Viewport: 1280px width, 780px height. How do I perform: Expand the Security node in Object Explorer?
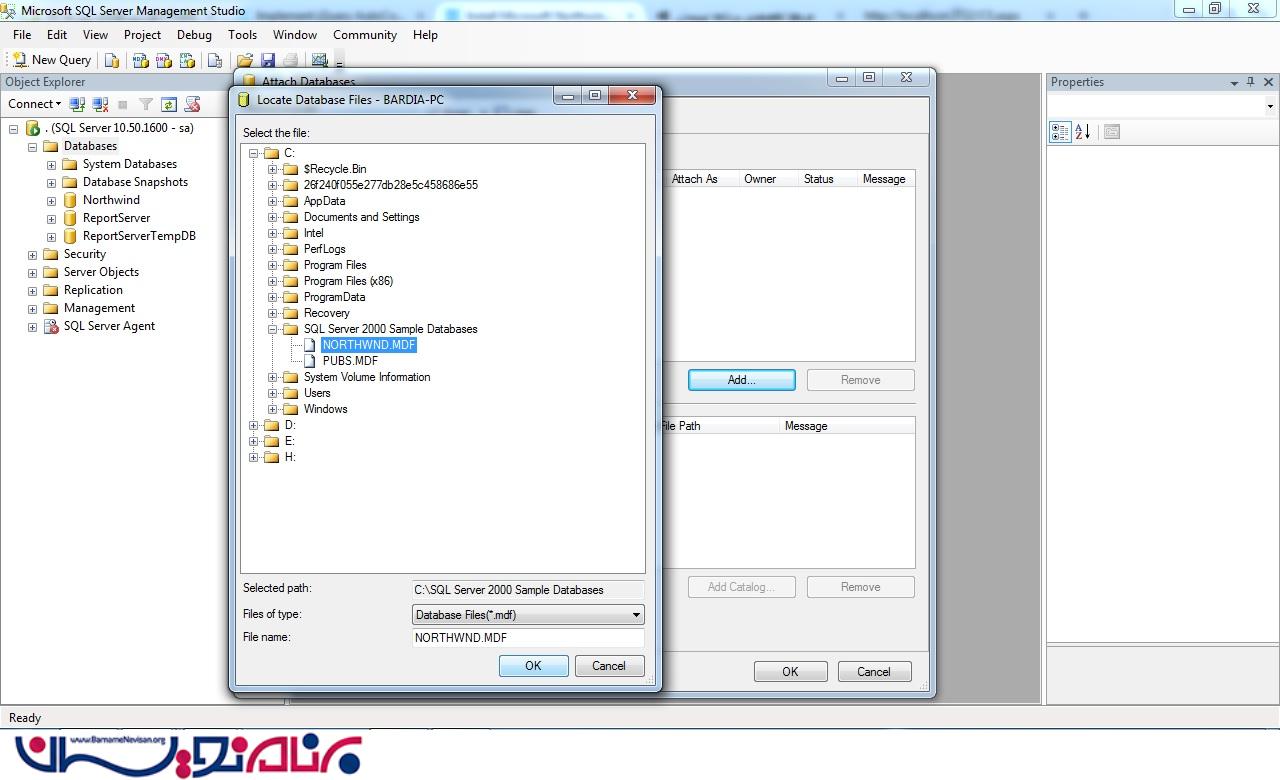(x=32, y=254)
